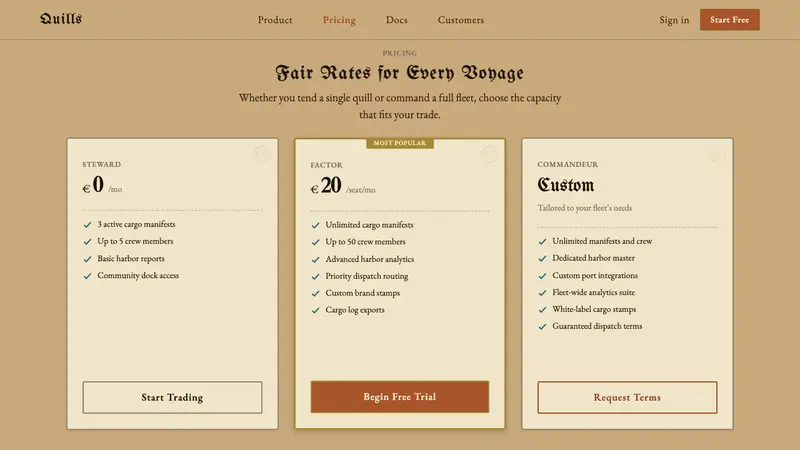Viewport: 800px width, 450px height.
Task: Click the checkmark beside Cargo log exports
Action: pyautogui.click(x=315, y=310)
